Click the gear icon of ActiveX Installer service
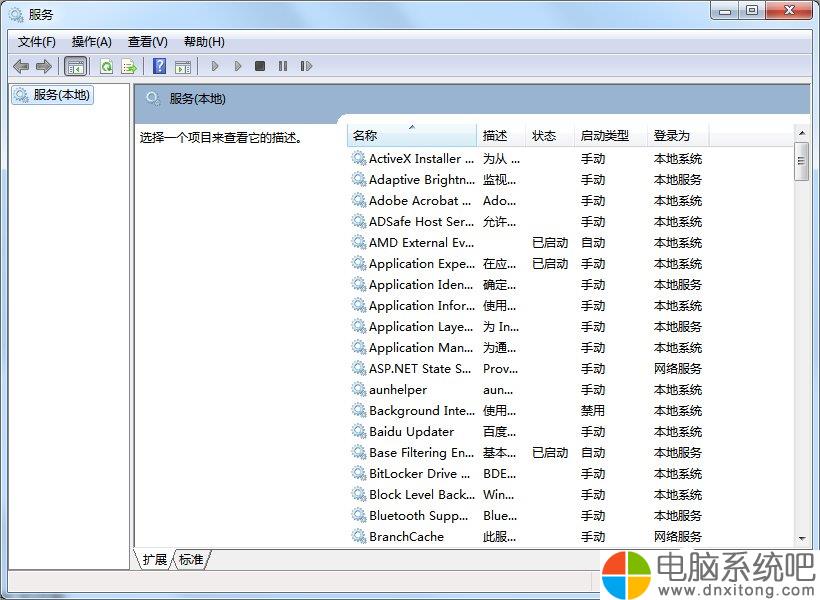The height and width of the screenshot is (600, 820). tap(359, 158)
